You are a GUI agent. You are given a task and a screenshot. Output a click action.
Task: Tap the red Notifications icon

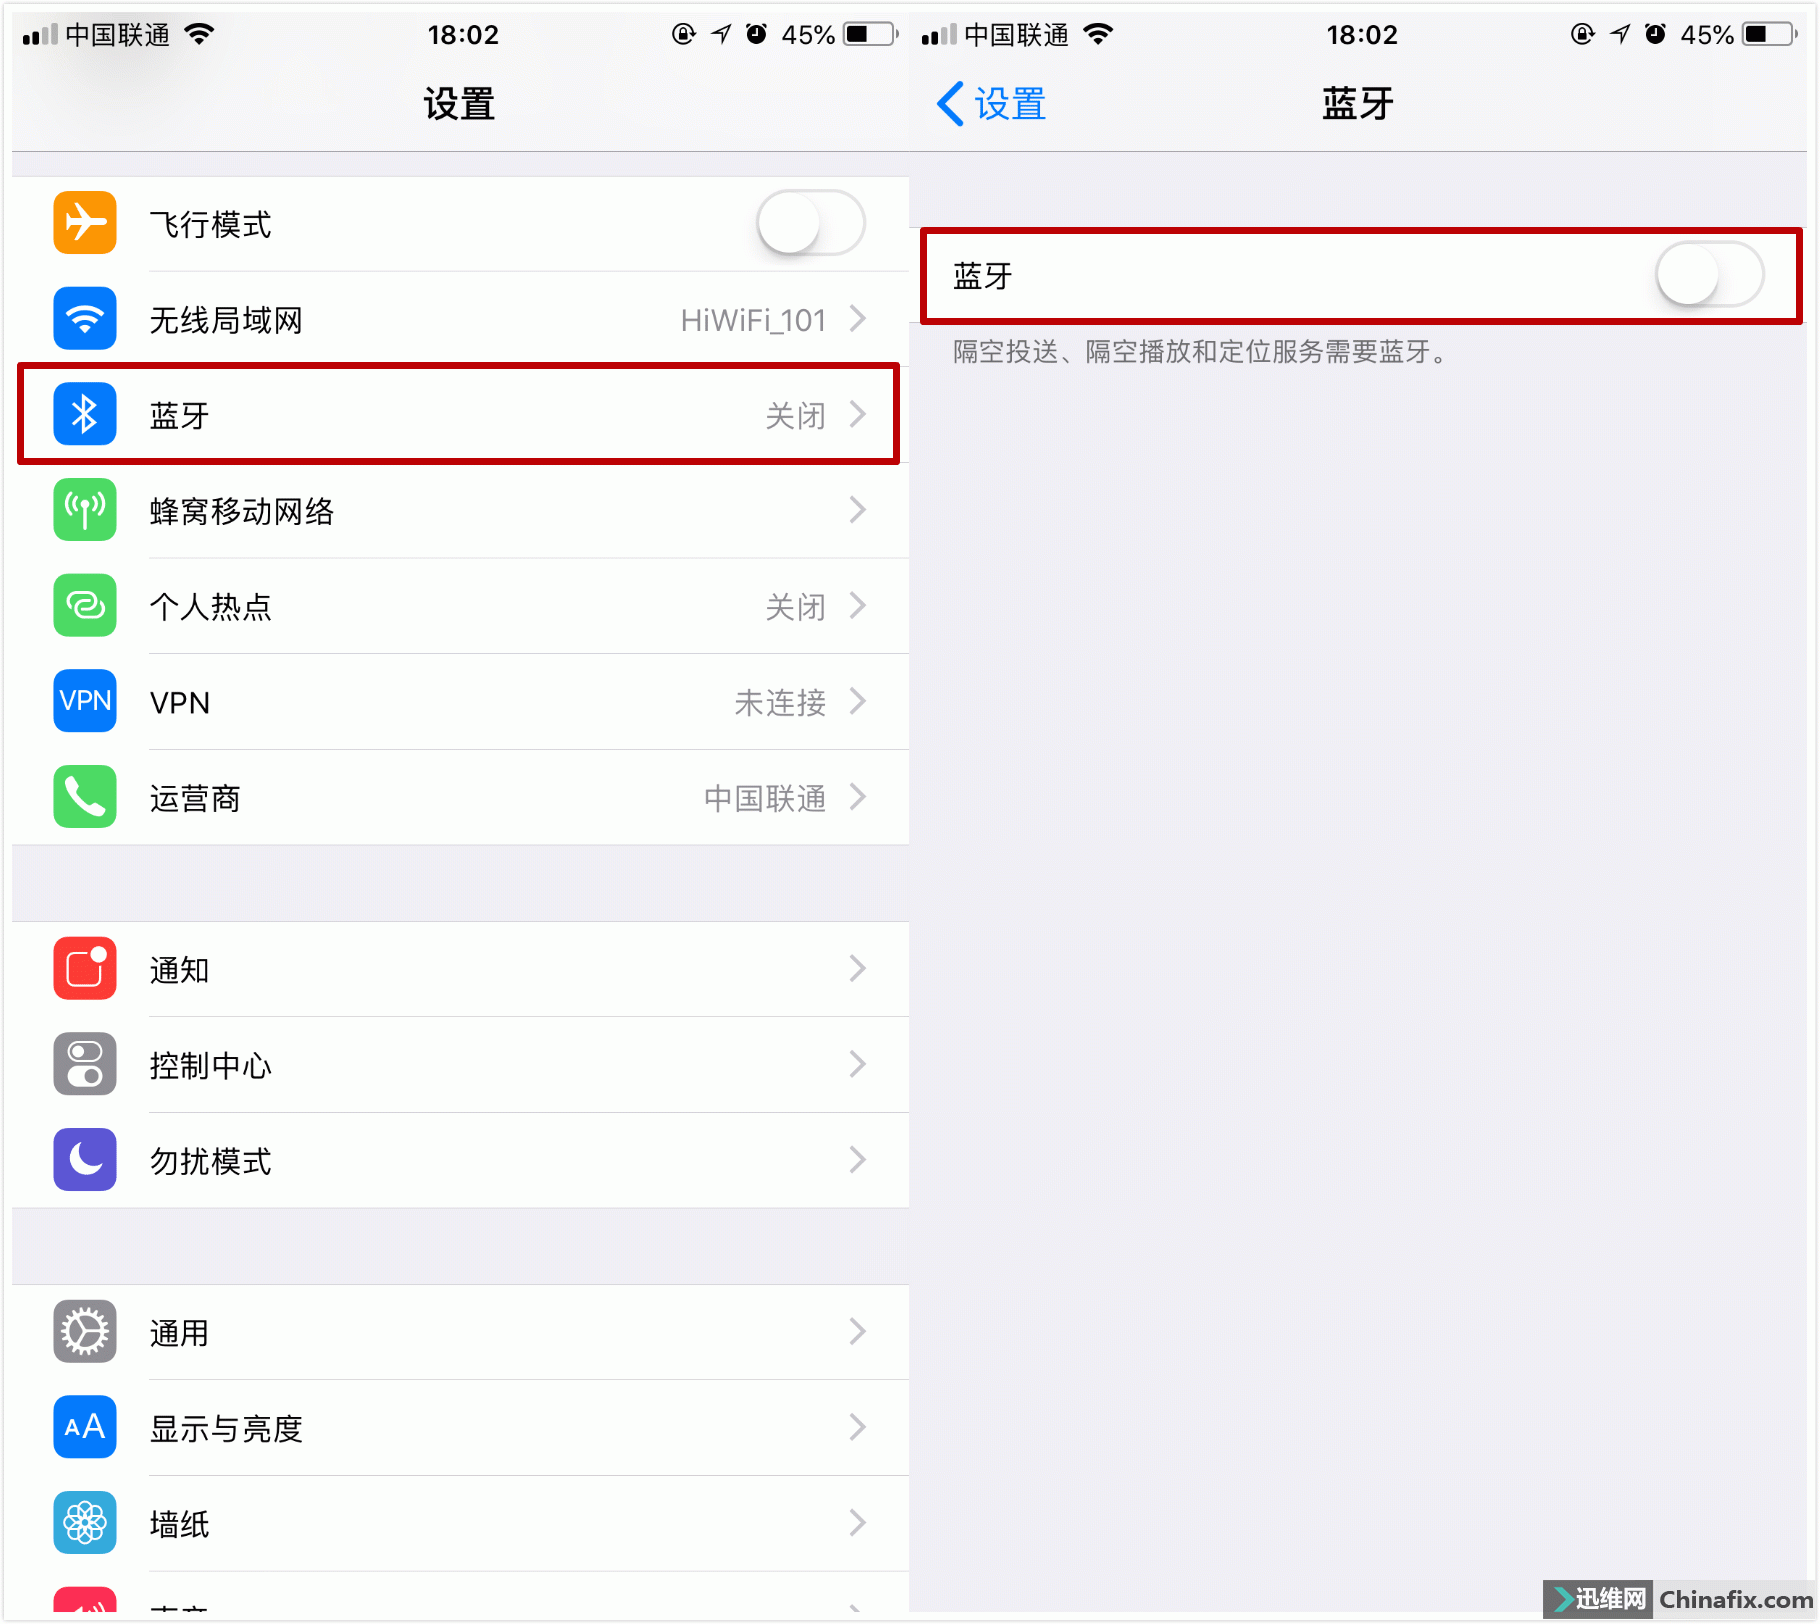pos(85,969)
